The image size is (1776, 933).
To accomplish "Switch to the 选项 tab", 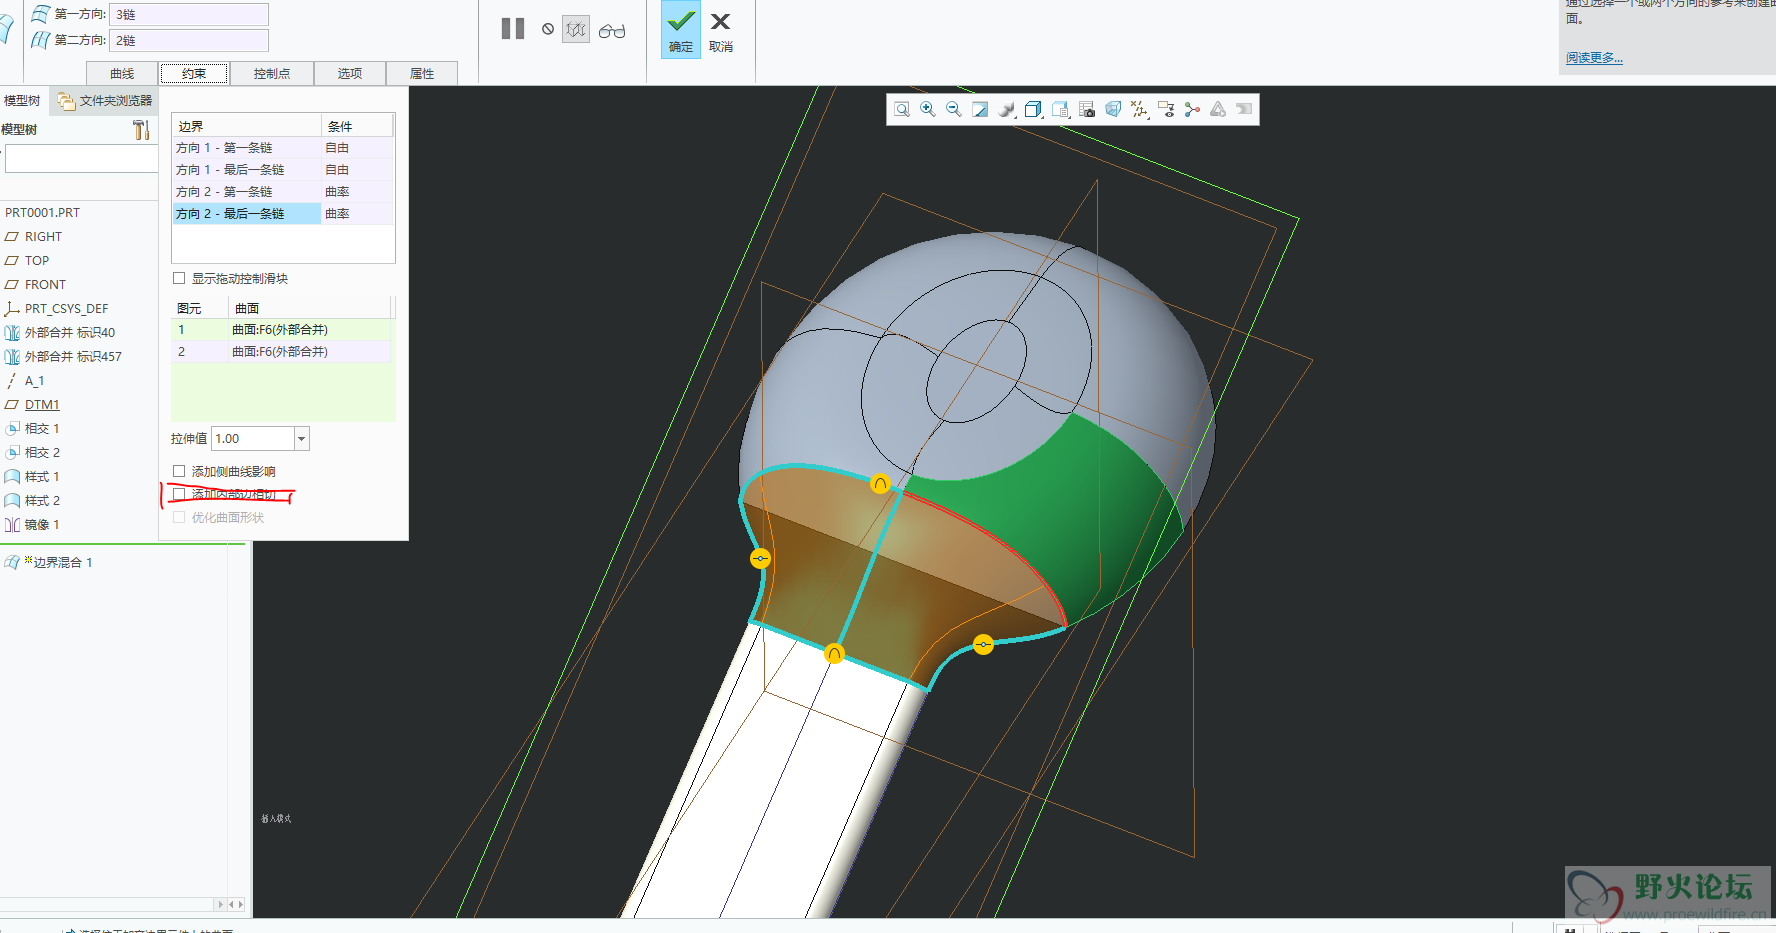I will pos(350,73).
